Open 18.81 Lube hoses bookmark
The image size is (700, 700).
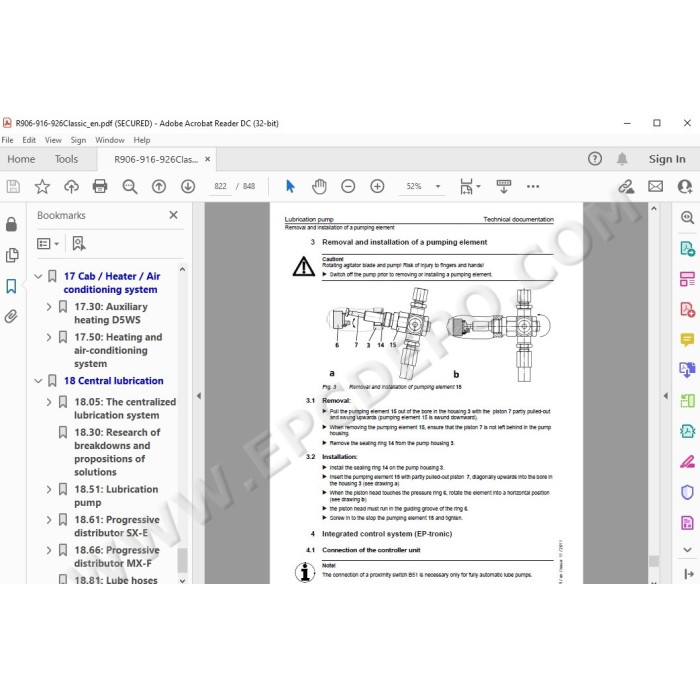(116, 580)
